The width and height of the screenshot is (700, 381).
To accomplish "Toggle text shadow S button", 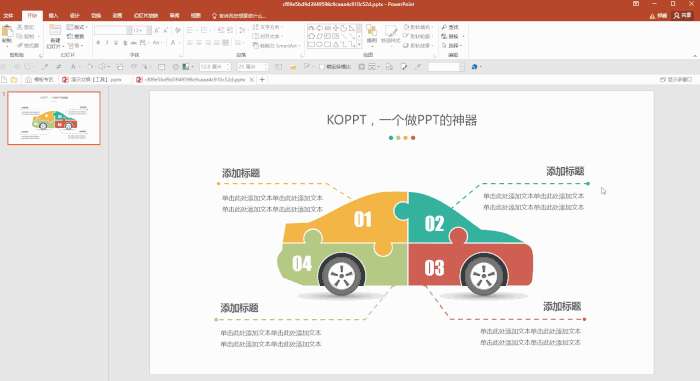I will [x=125, y=43].
